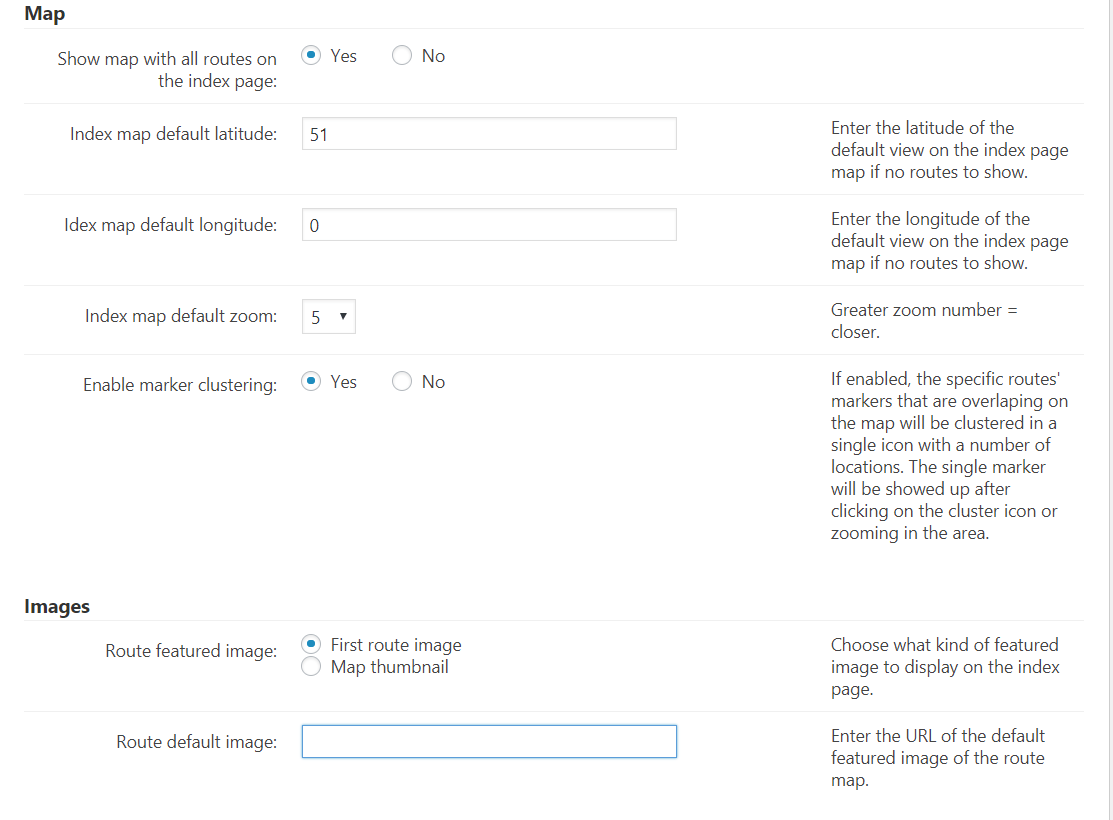Choose Map thumbnail as featured image
This screenshot has height=820, width=1113.
coord(311,667)
